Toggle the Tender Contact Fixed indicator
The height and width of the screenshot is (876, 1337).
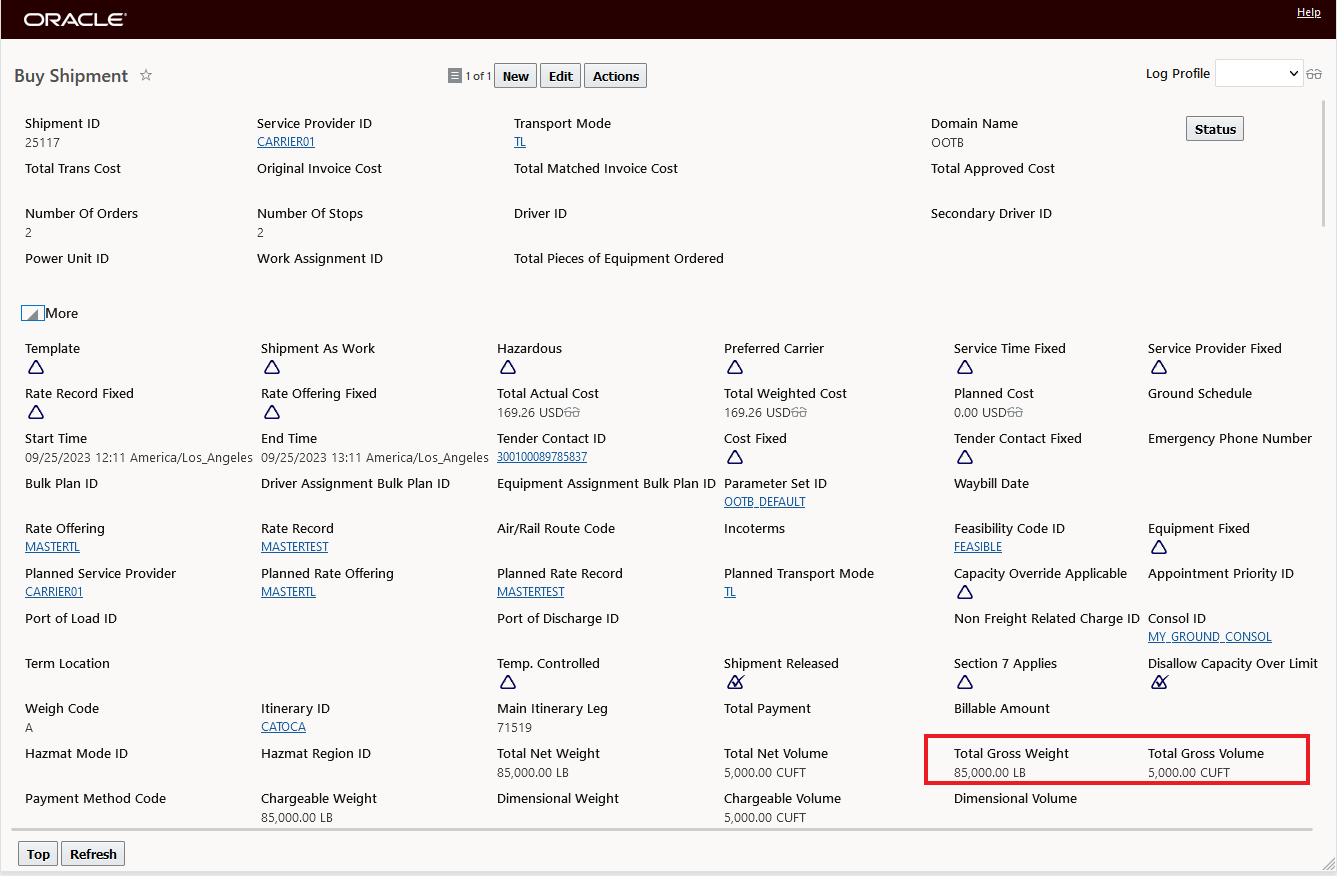click(x=965, y=457)
